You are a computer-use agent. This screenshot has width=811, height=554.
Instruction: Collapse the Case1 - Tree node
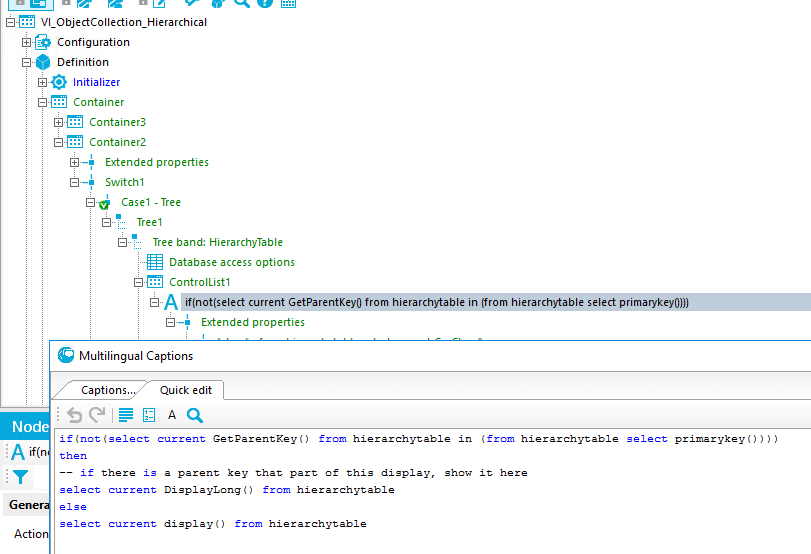(x=91, y=202)
